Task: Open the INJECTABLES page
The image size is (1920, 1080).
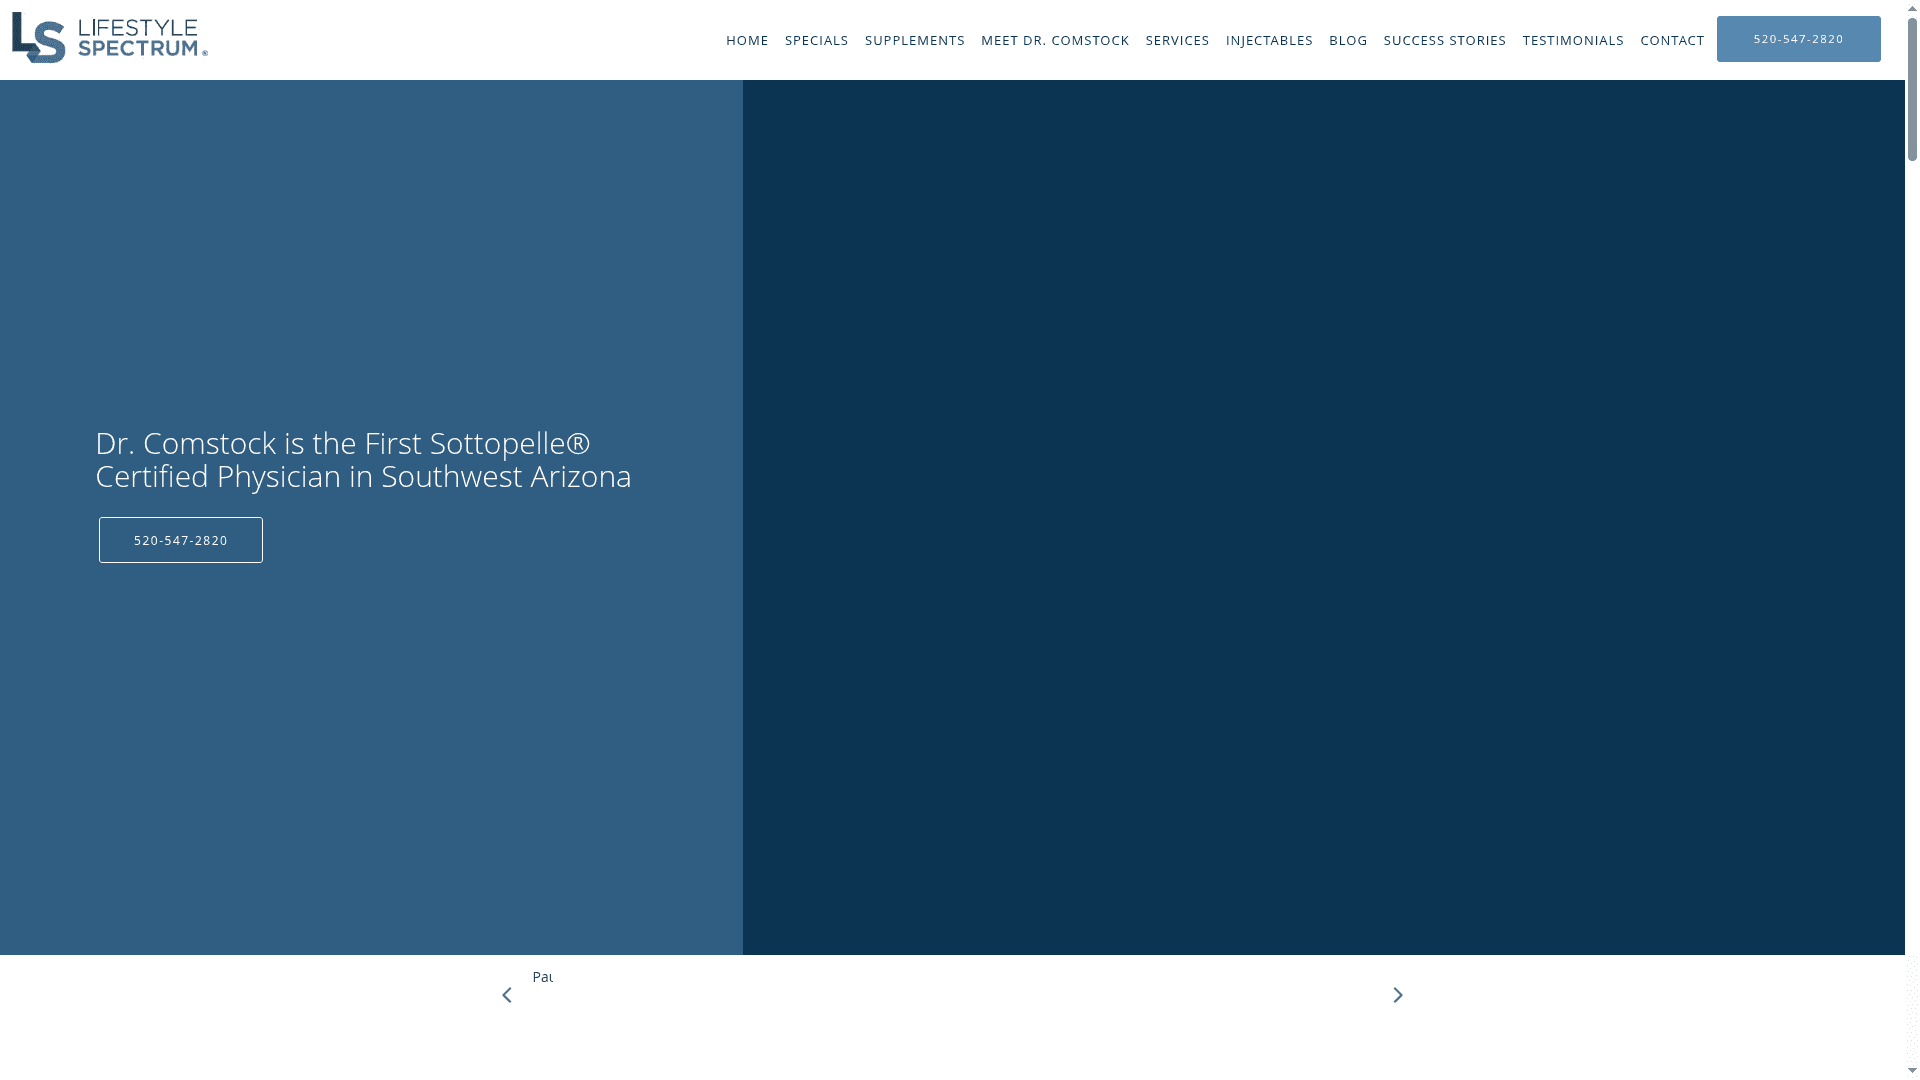Action: pos(1269,40)
